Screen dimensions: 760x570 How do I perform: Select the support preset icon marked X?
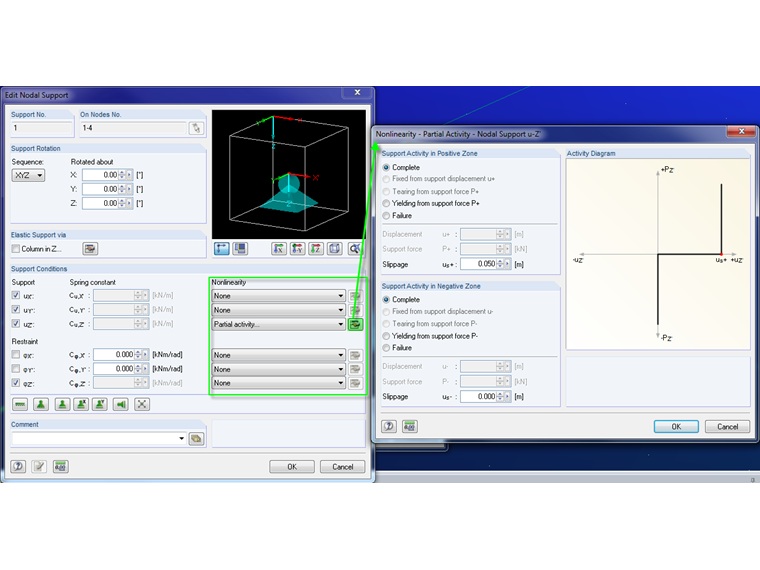(x=81, y=404)
